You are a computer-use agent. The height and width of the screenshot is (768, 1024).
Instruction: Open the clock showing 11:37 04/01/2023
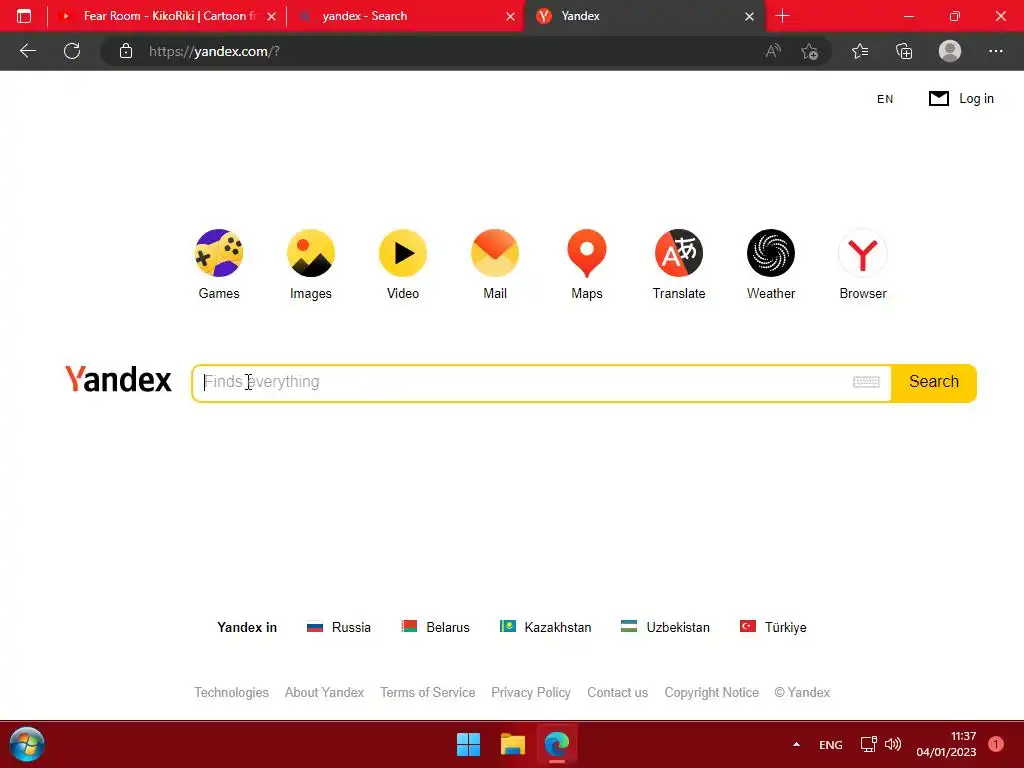tap(946, 744)
